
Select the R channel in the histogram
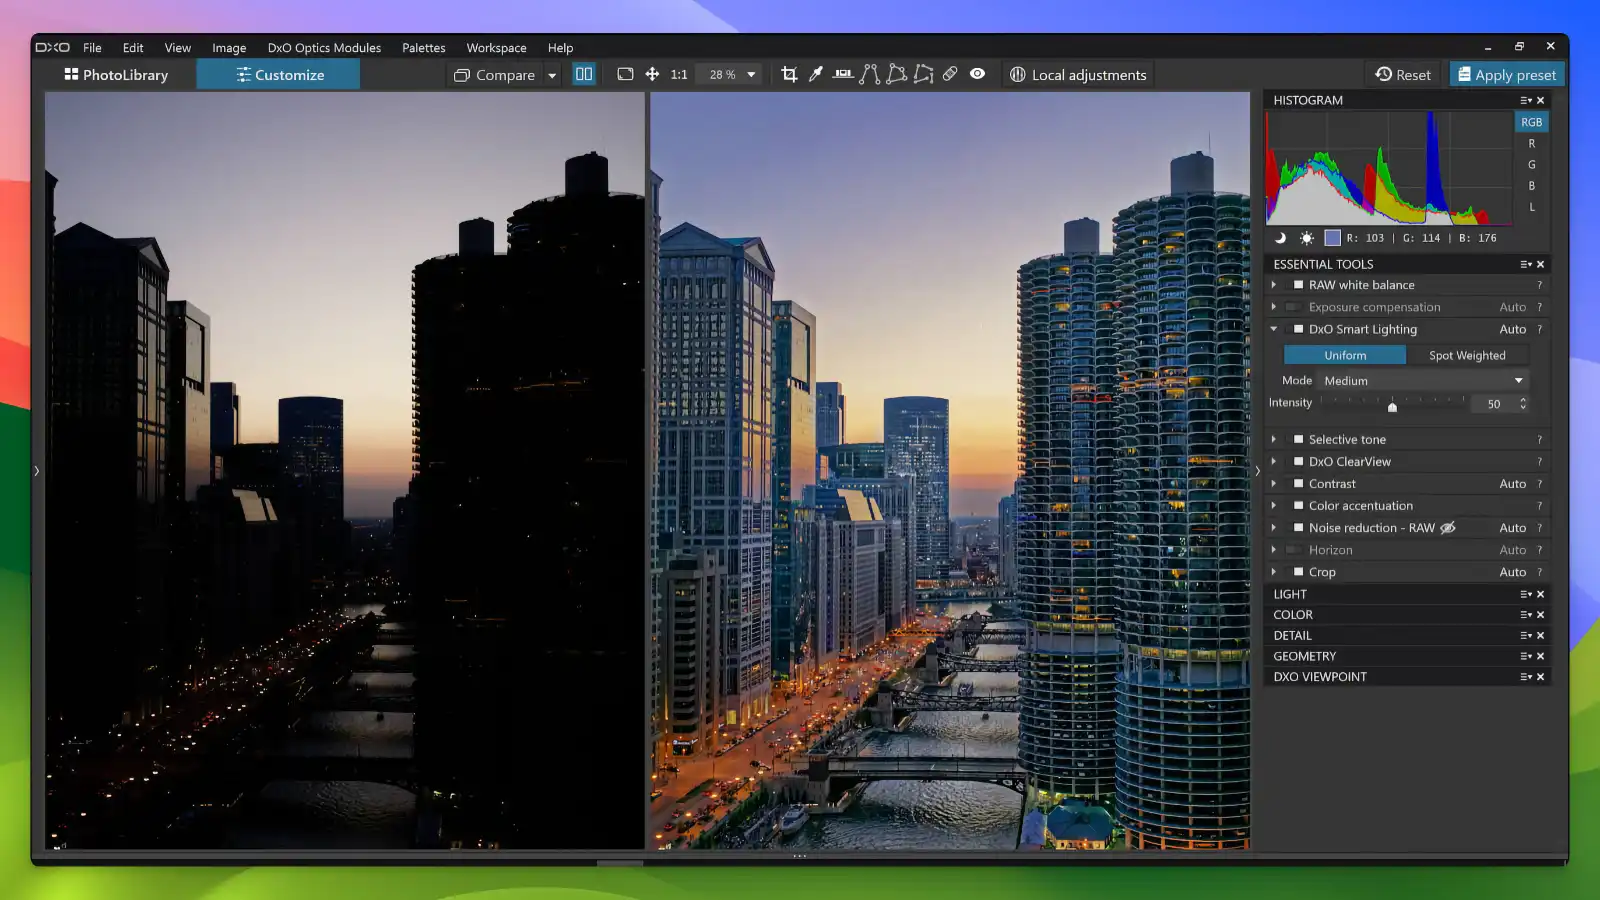(x=1531, y=143)
